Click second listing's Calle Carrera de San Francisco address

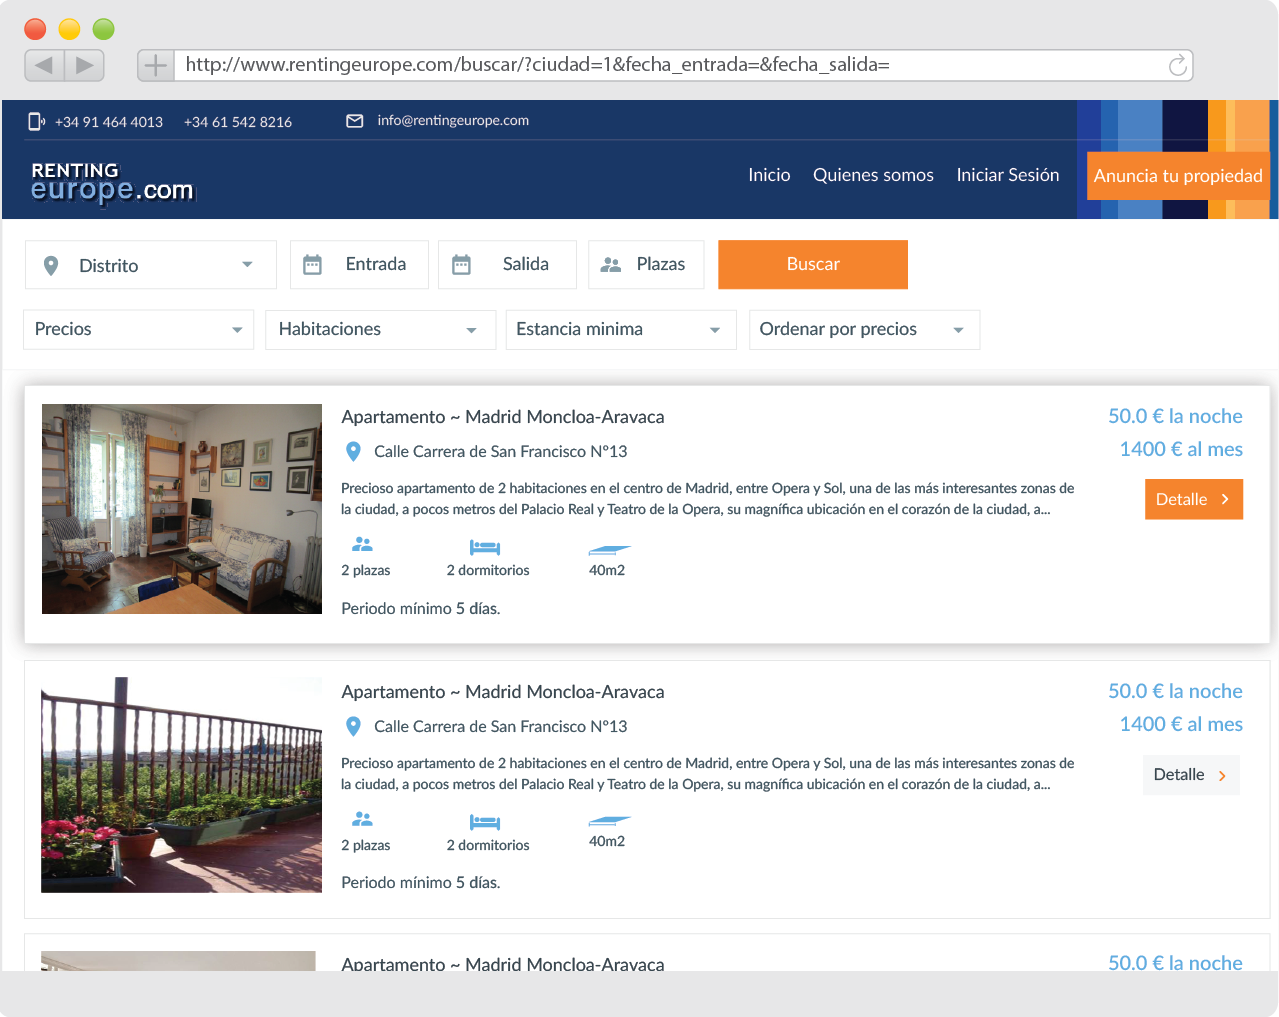[500, 727]
